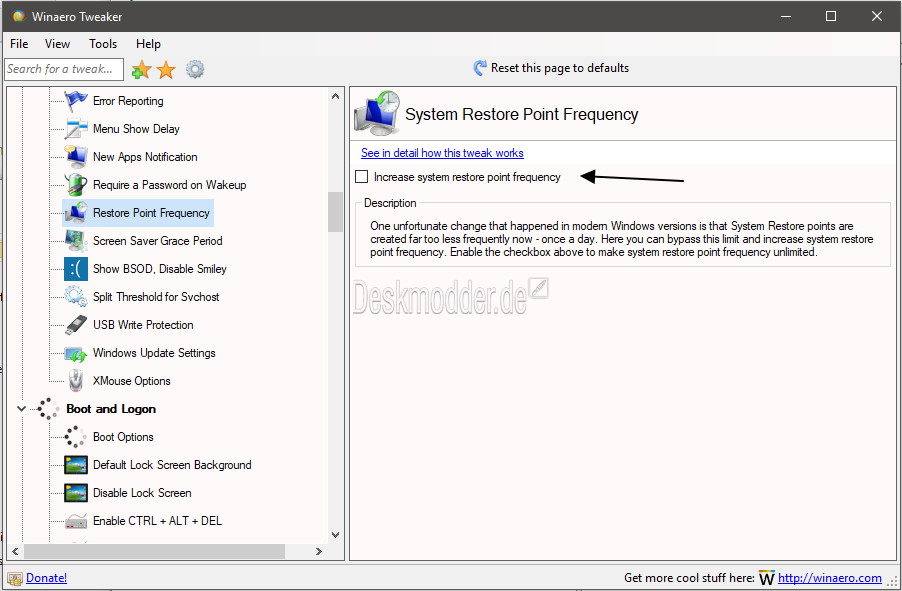Select New Apps Notification tweak
Image resolution: width=902 pixels, height=591 pixels.
pyautogui.click(x=145, y=157)
